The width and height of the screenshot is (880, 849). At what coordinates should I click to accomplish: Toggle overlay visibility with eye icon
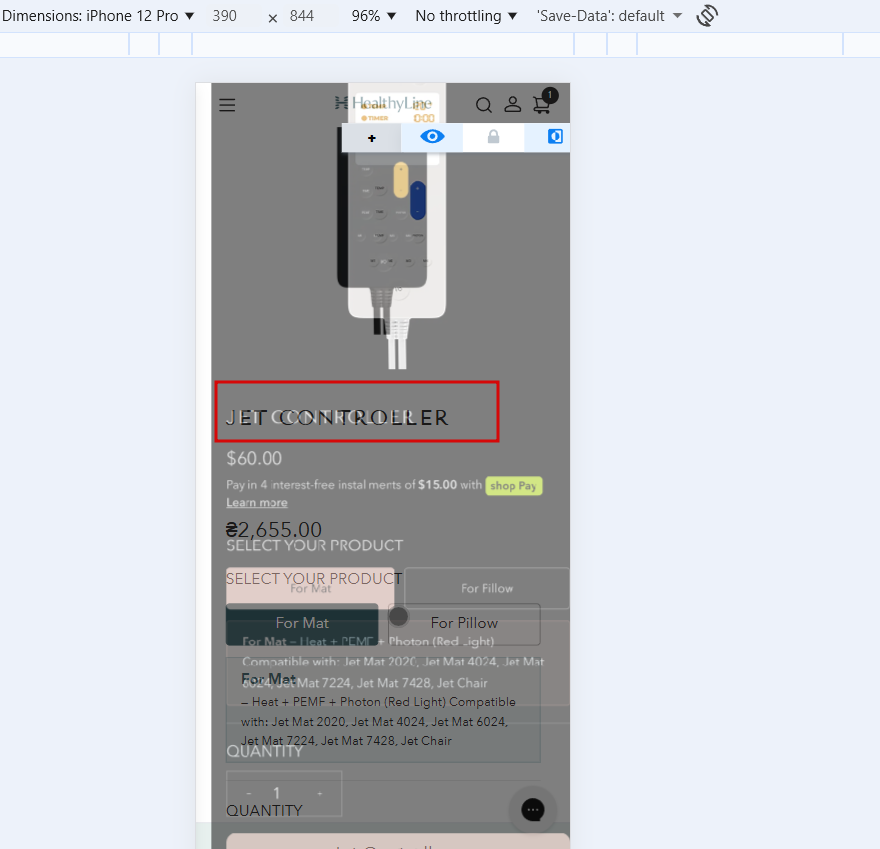(432, 137)
